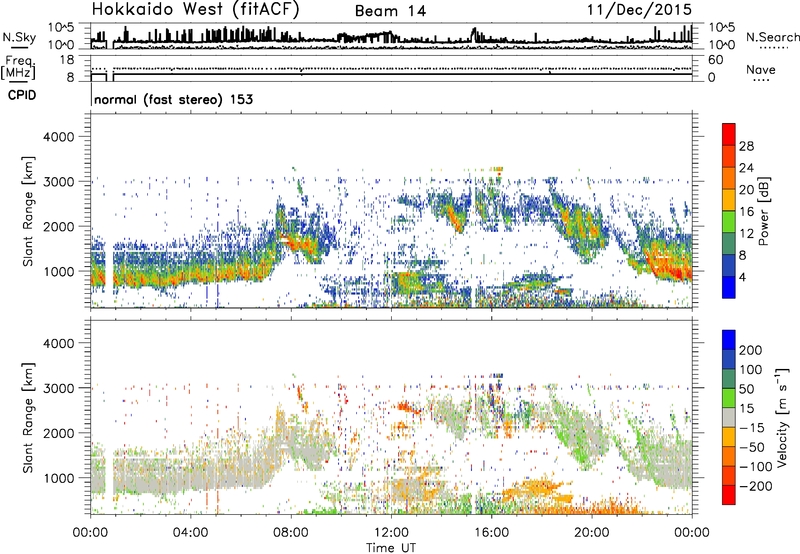Click the 'Freq. [MHz]' axis label
The image size is (800, 554).
tap(18, 67)
